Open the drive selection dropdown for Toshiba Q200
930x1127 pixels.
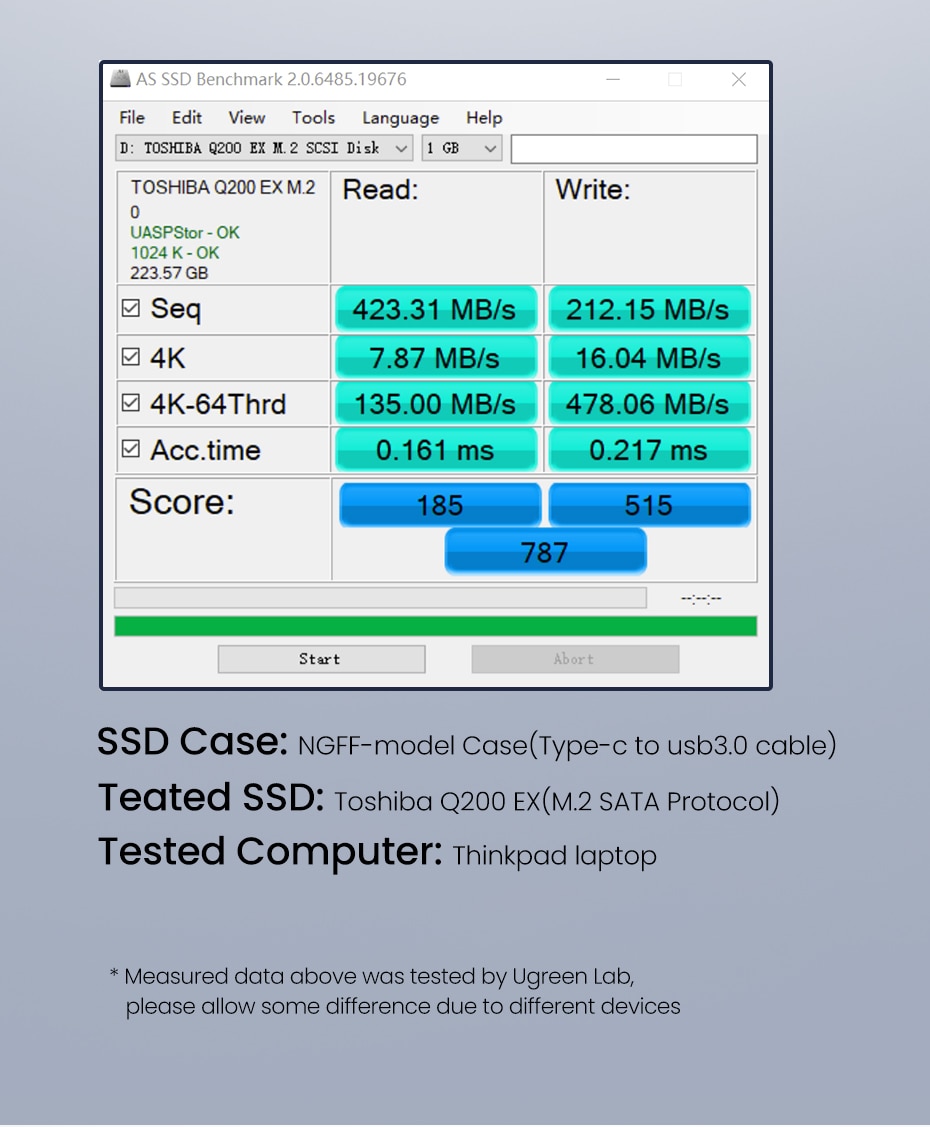pos(401,149)
